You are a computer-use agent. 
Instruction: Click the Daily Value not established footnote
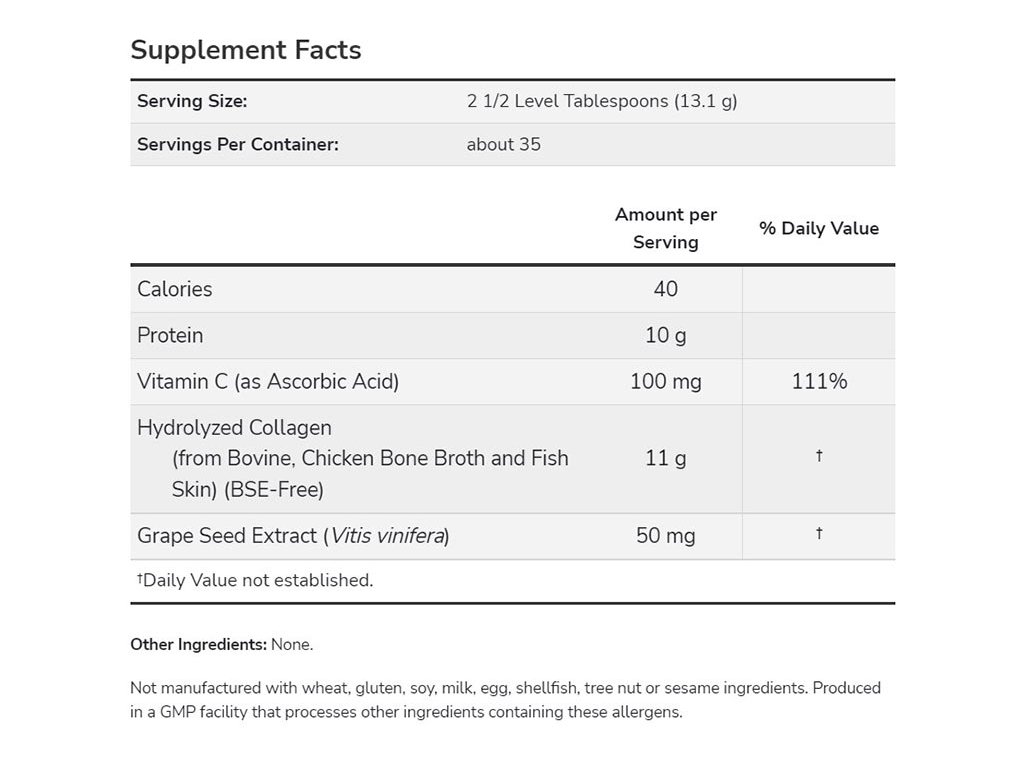(x=255, y=580)
